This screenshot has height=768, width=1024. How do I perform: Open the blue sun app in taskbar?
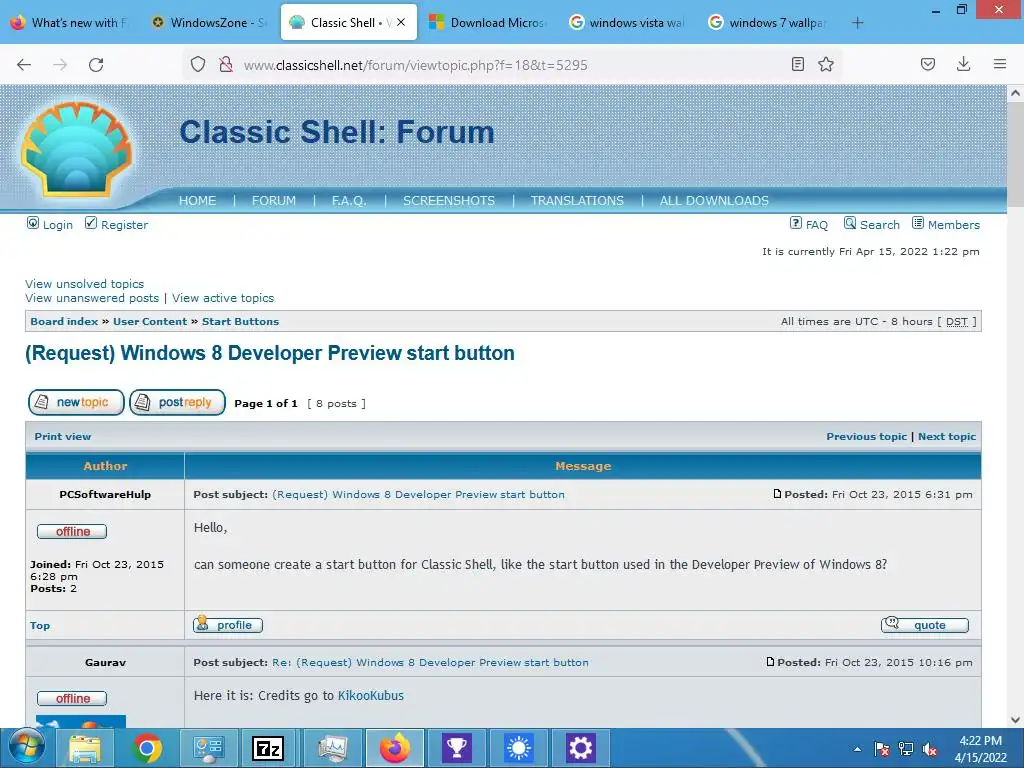519,748
